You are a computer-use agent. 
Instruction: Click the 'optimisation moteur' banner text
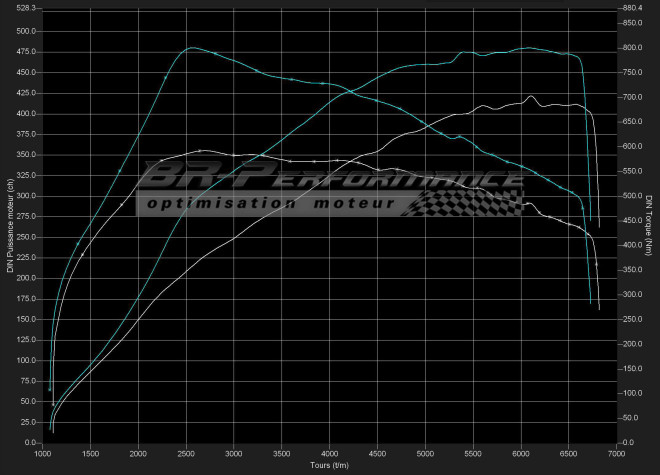tap(268, 204)
